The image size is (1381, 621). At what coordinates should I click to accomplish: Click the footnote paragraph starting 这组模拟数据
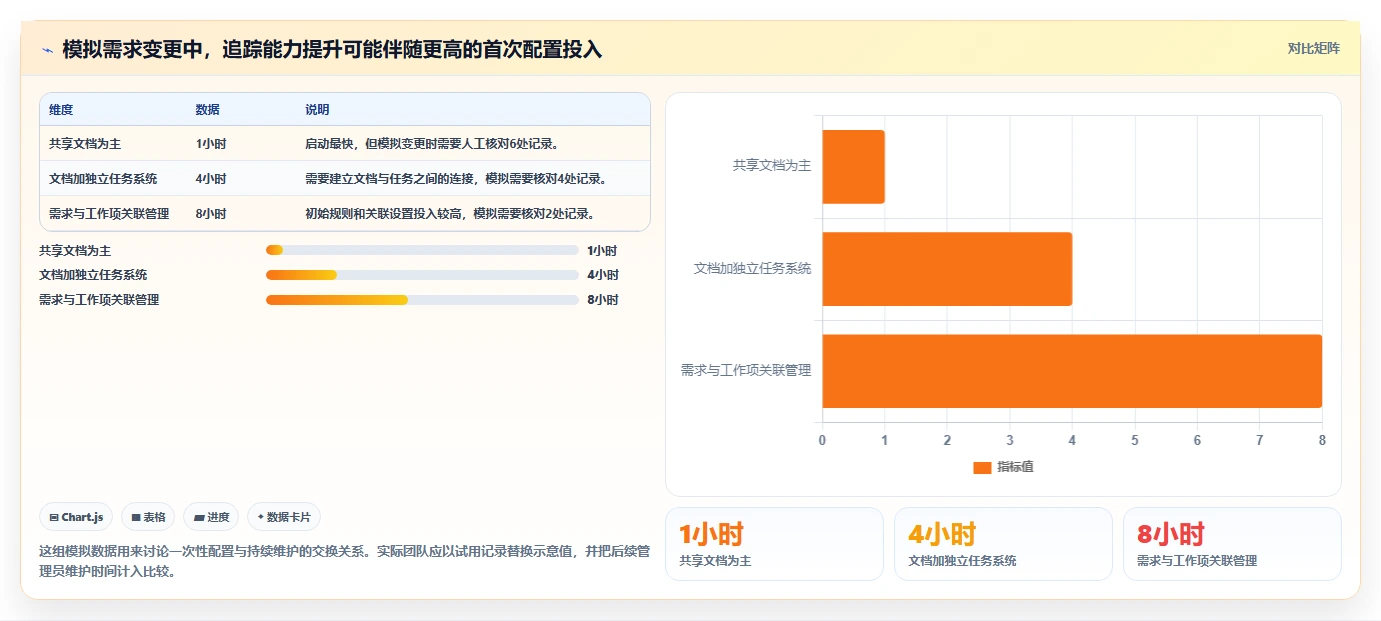(x=344, y=562)
